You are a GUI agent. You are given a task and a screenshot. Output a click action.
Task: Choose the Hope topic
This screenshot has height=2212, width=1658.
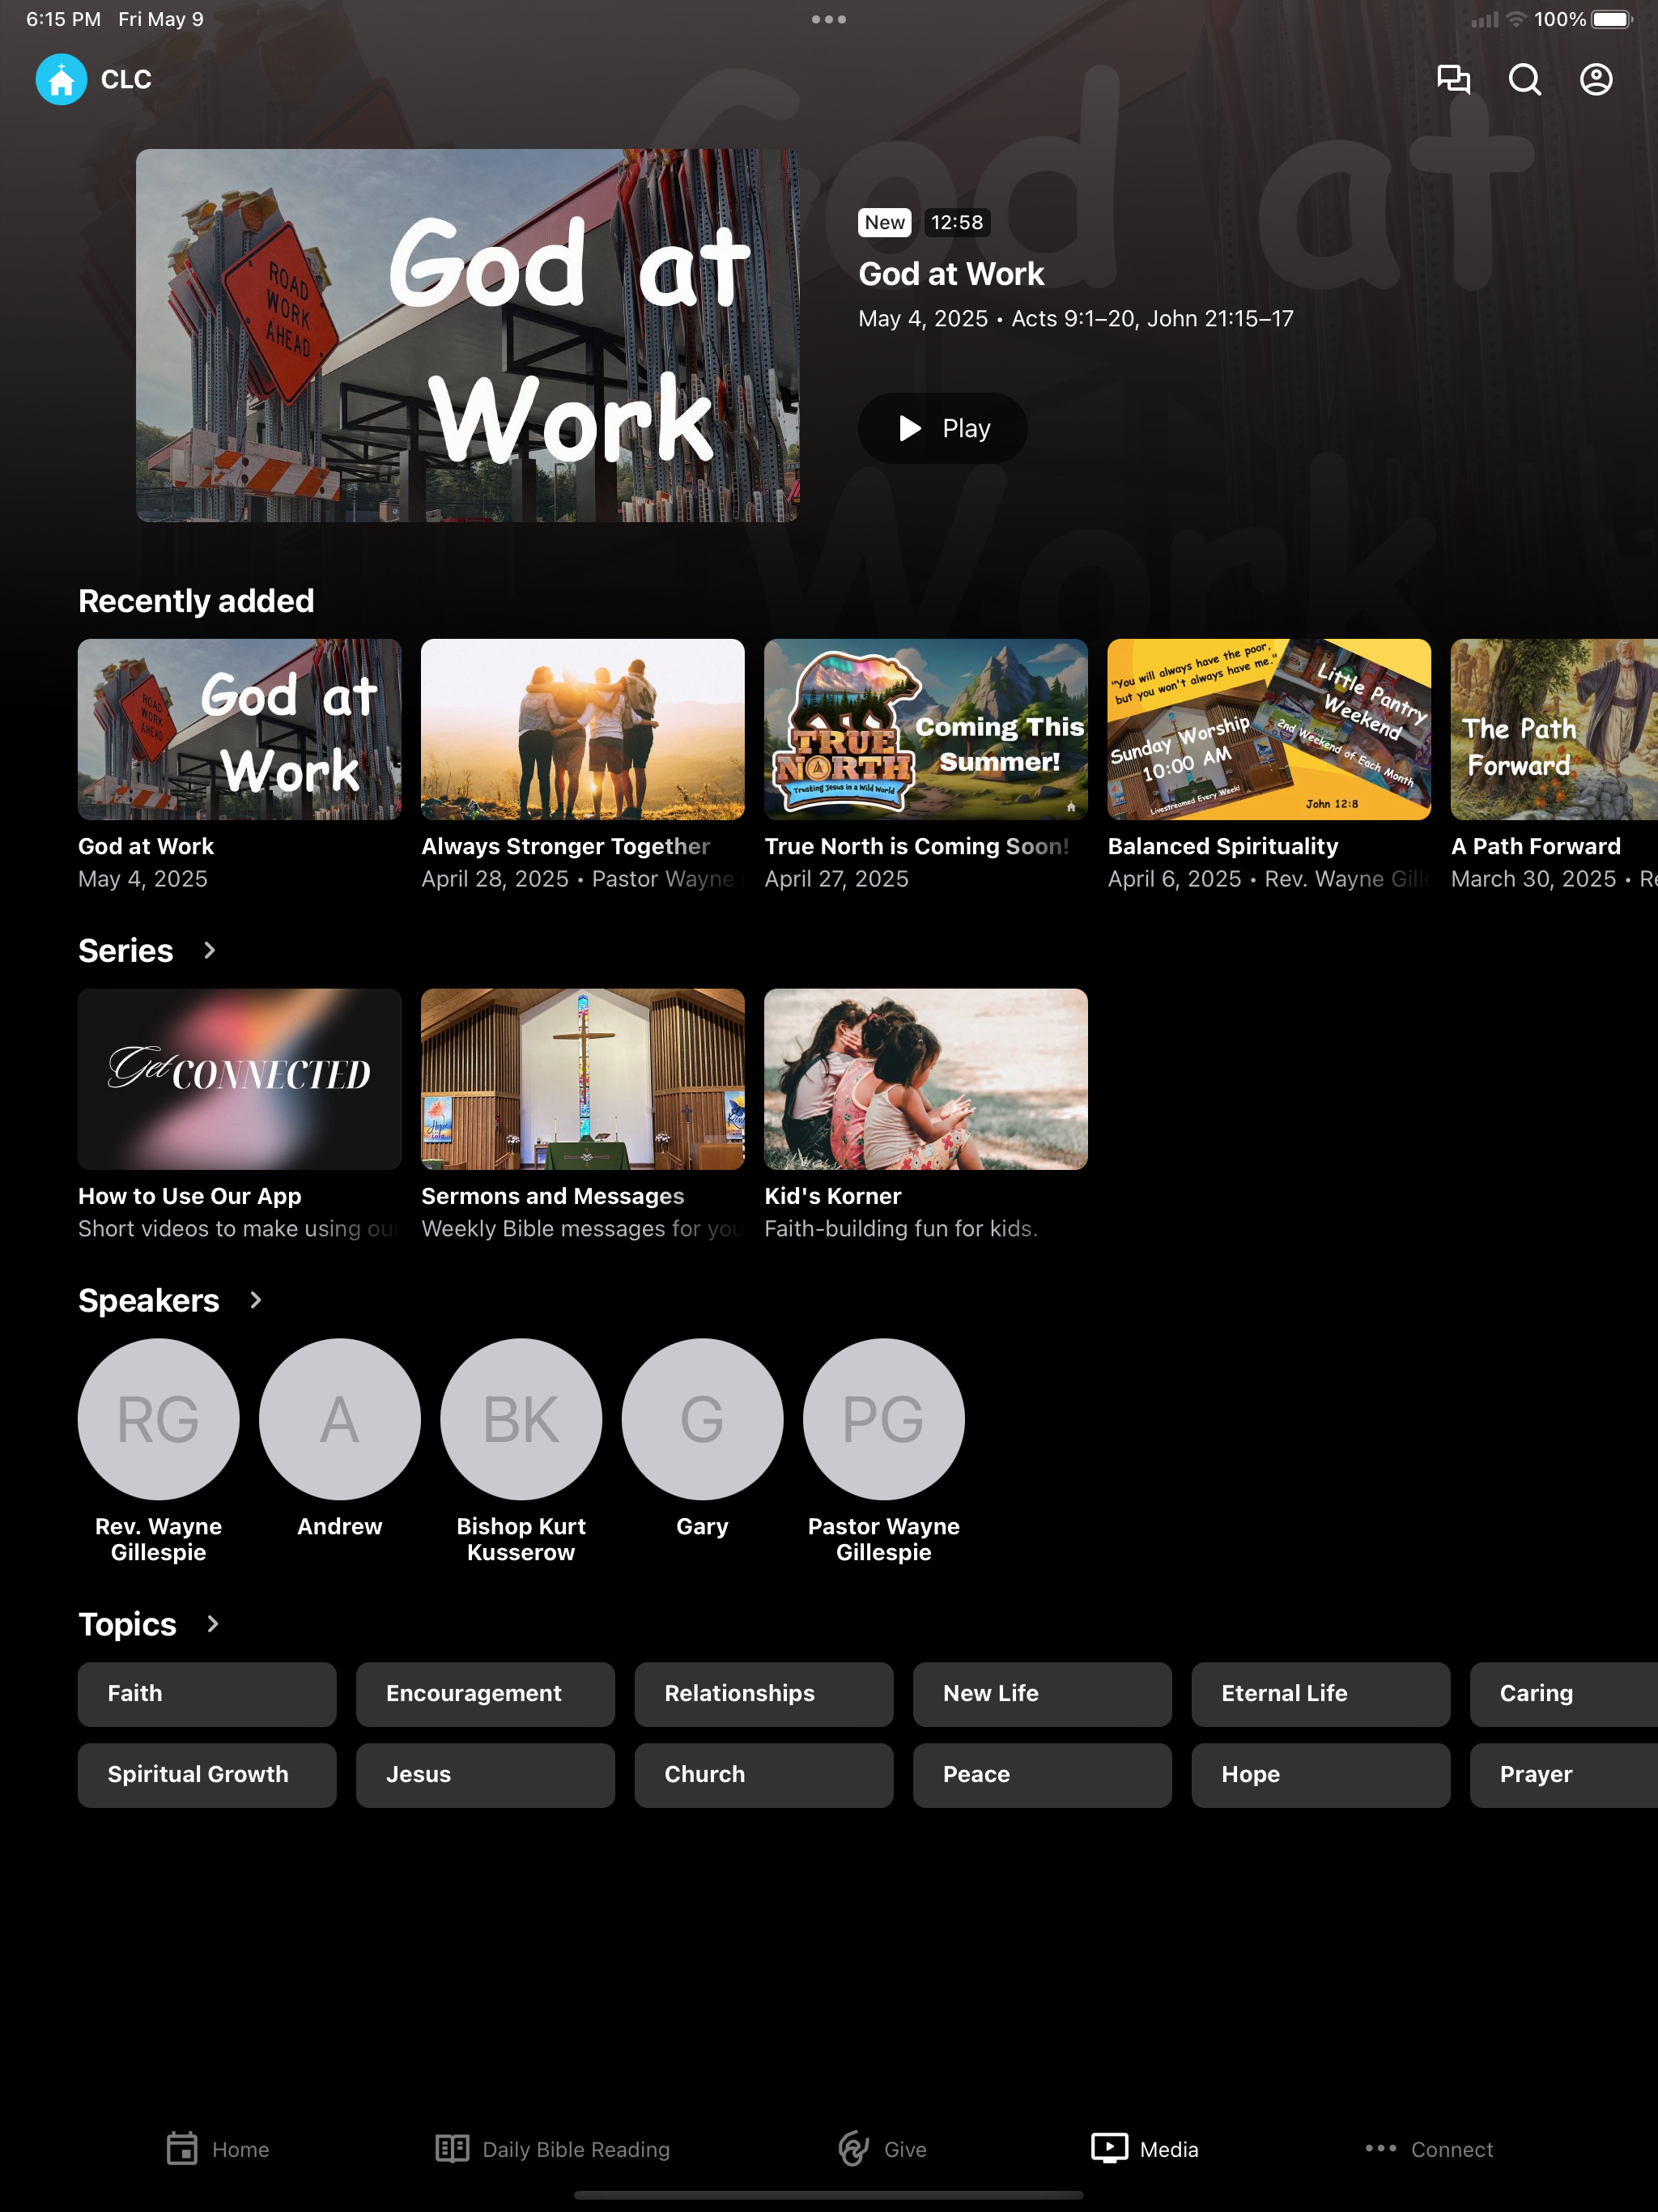click(x=1320, y=1775)
